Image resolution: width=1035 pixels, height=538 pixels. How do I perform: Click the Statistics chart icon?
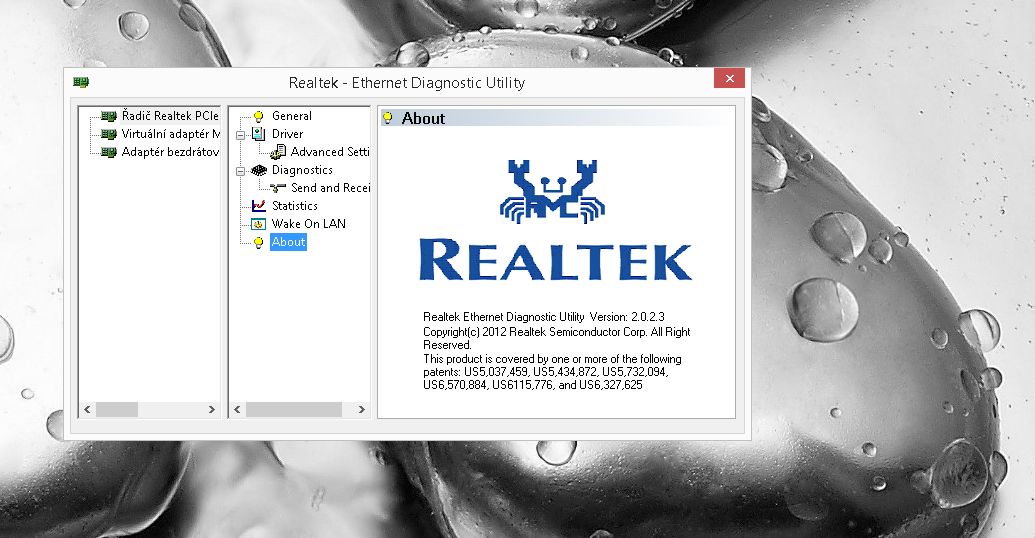(259, 206)
